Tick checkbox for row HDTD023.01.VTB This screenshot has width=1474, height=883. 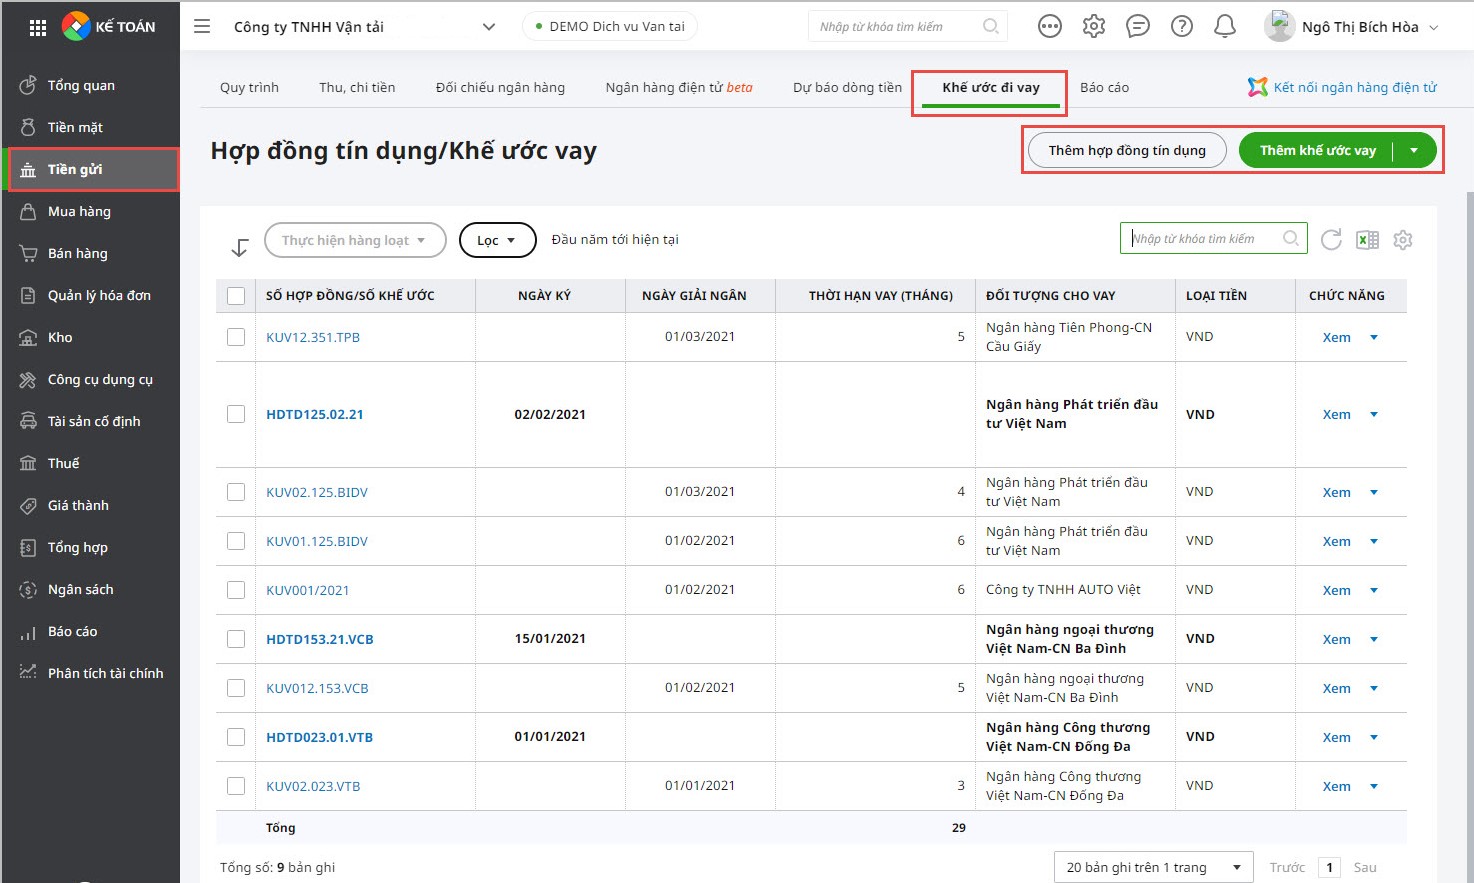click(236, 737)
